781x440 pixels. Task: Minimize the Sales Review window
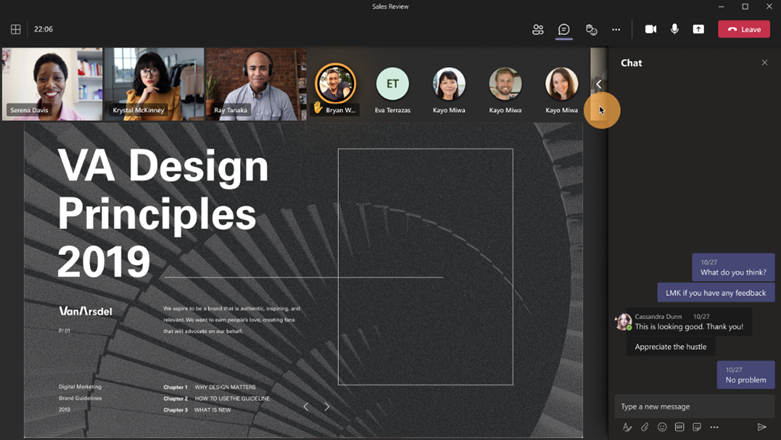pos(721,6)
